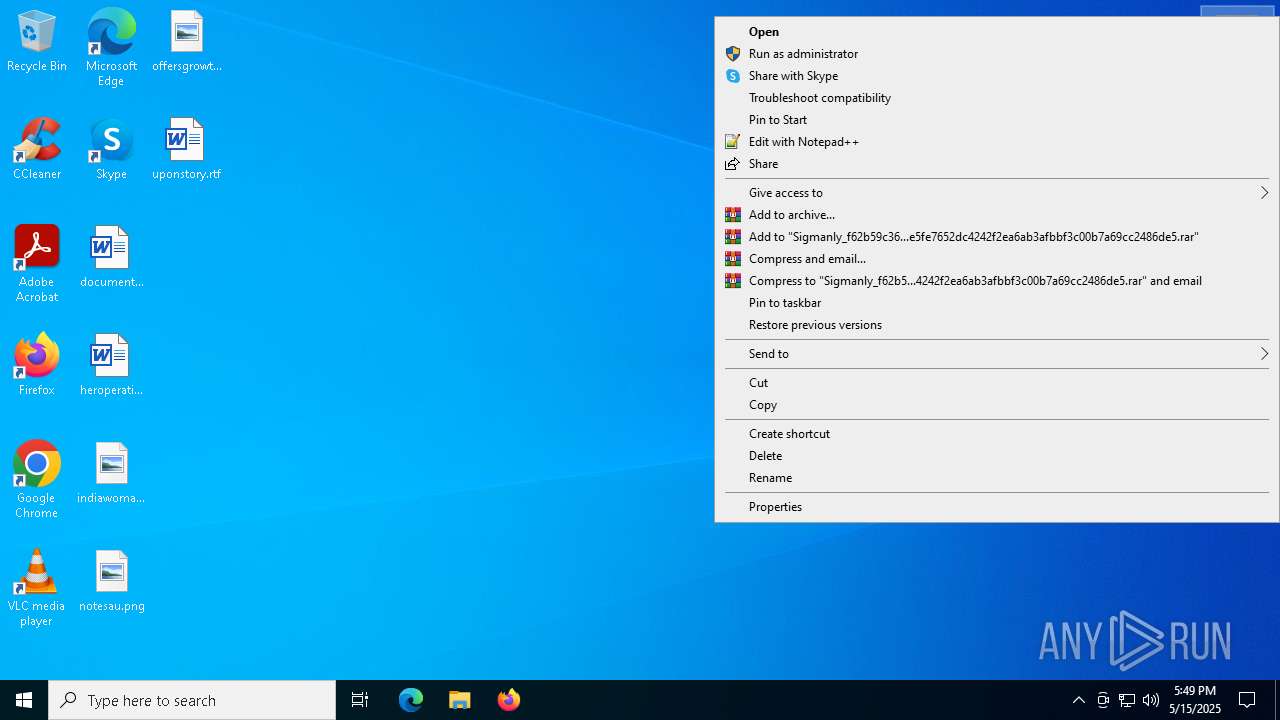Choose Cut in the context menu
This screenshot has height=720, width=1280.
[x=997, y=383]
